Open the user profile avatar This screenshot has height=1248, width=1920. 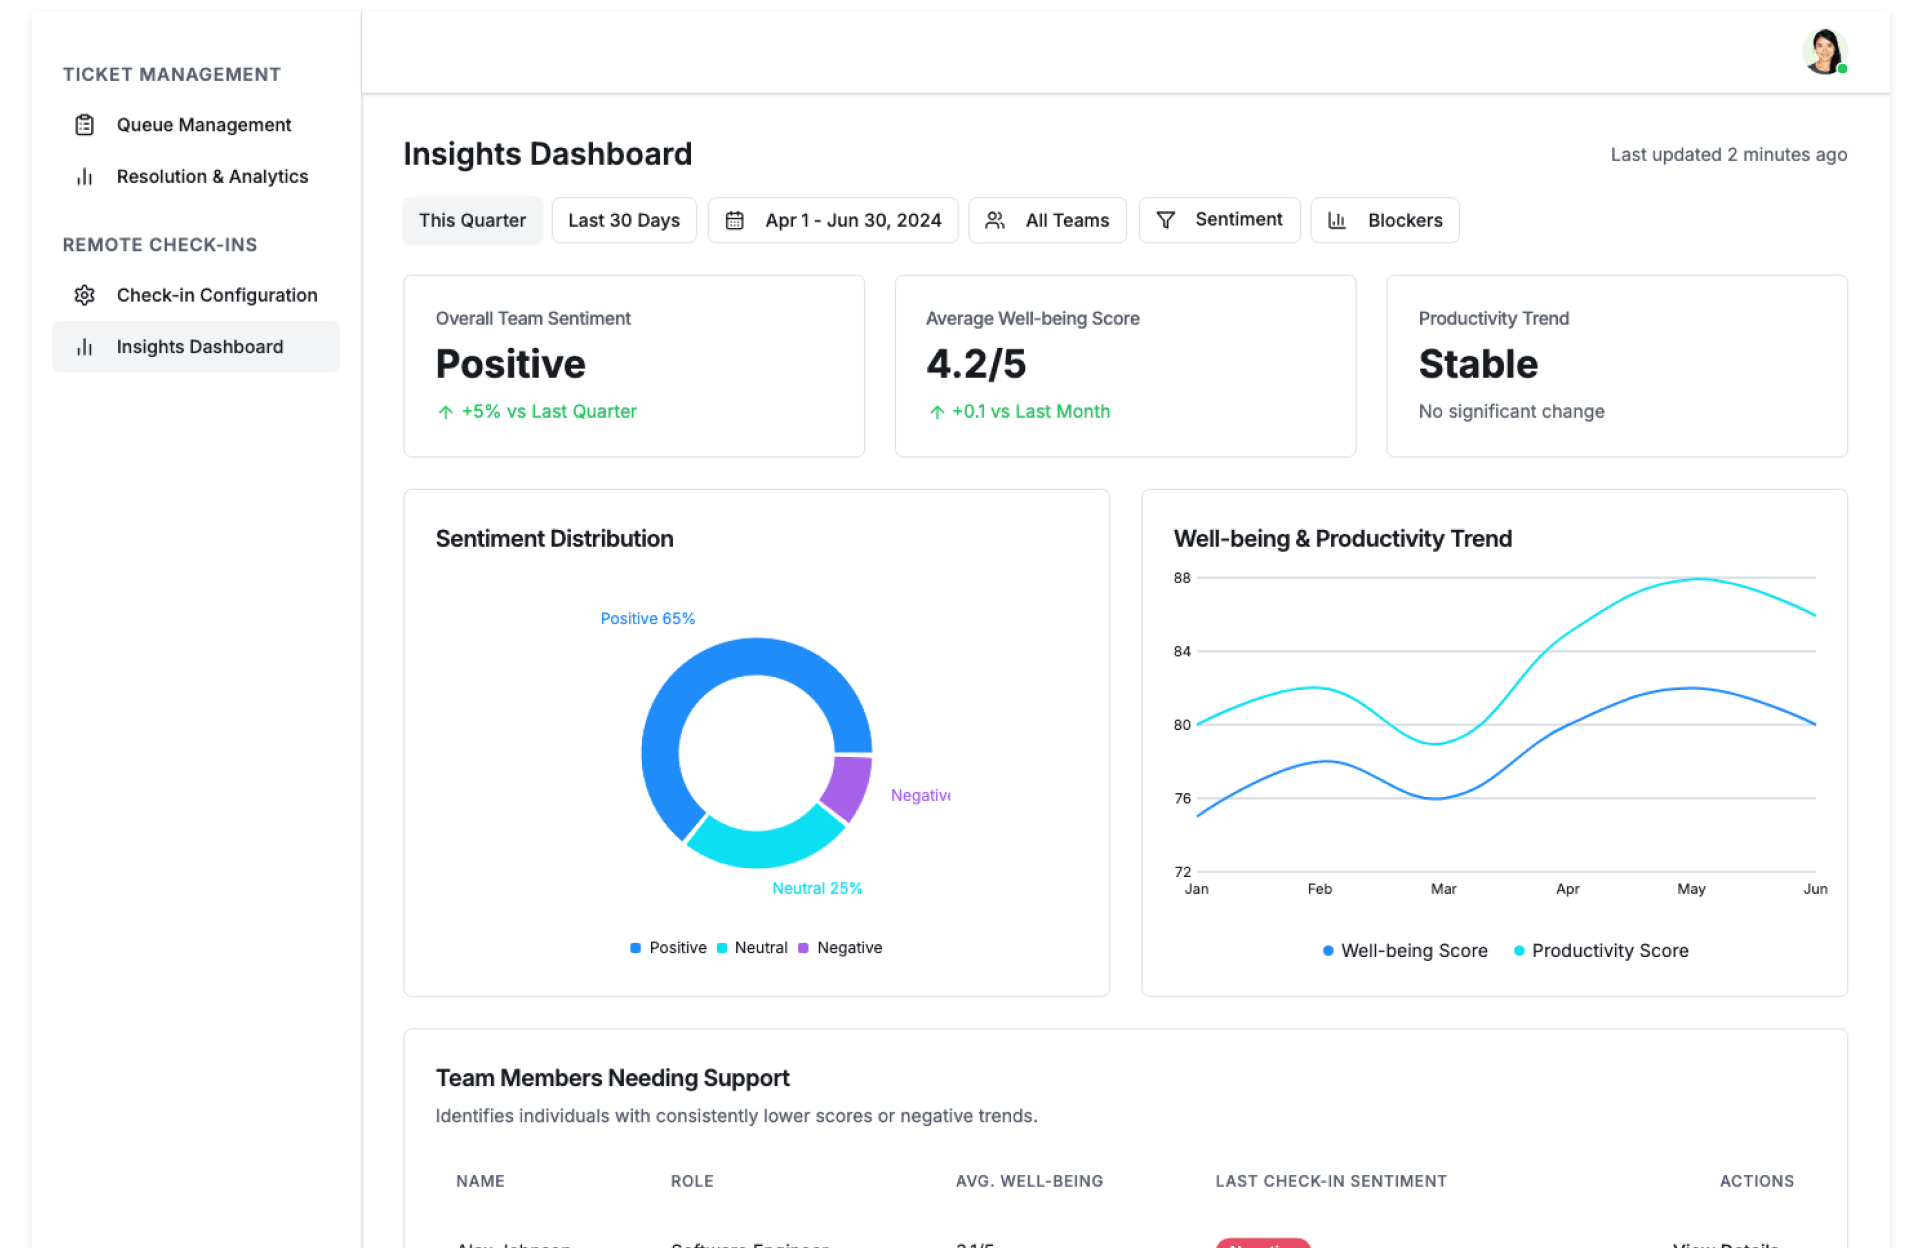point(1823,52)
